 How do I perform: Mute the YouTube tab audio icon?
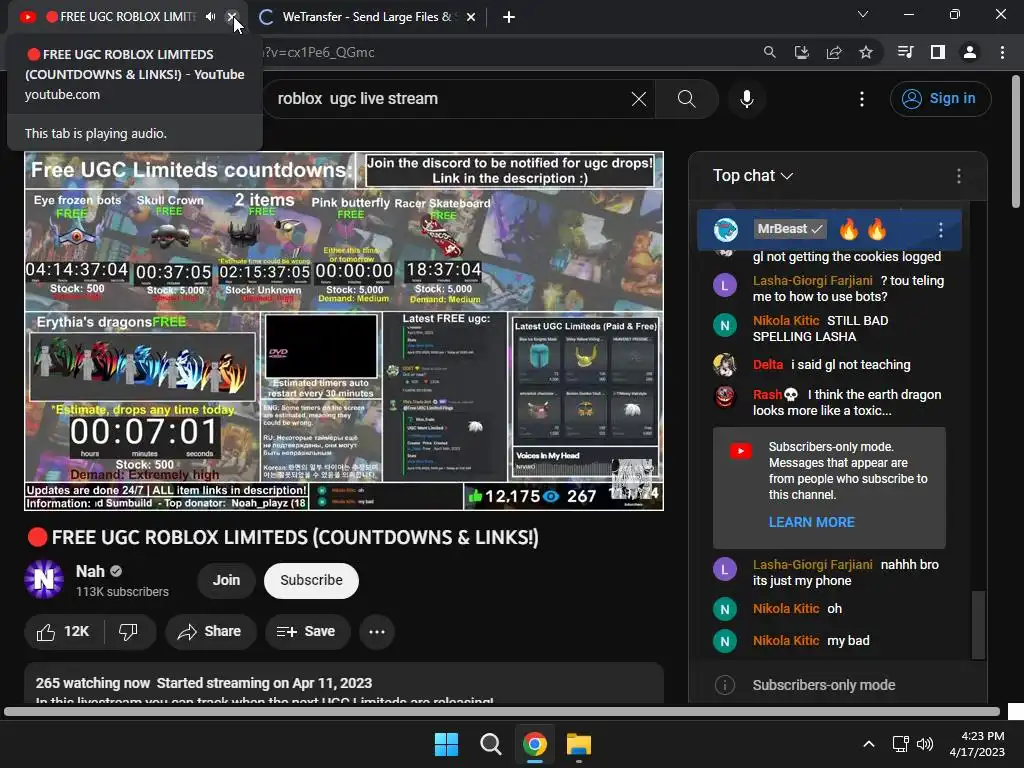(x=210, y=17)
